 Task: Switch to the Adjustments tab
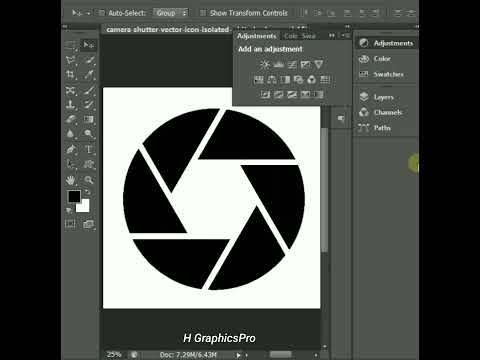257,36
